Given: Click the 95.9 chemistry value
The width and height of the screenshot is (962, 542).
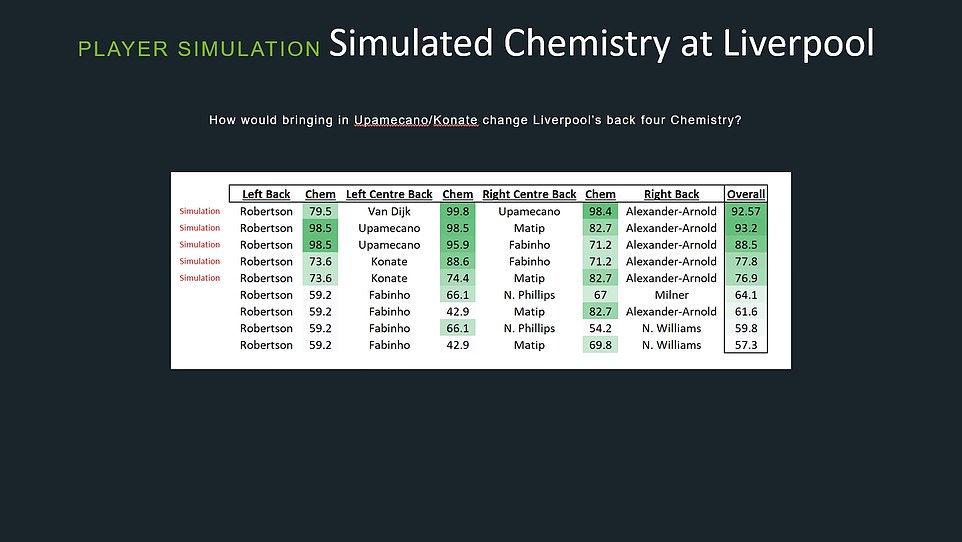Looking at the screenshot, I should (458, 244).
